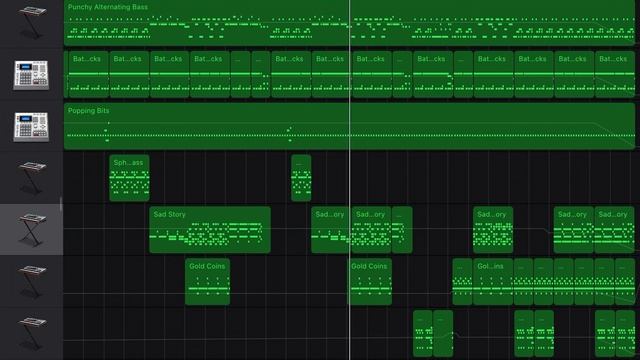
Task: Choose the keyboard icon of the unlabeled bottom track
Action: 32,333
